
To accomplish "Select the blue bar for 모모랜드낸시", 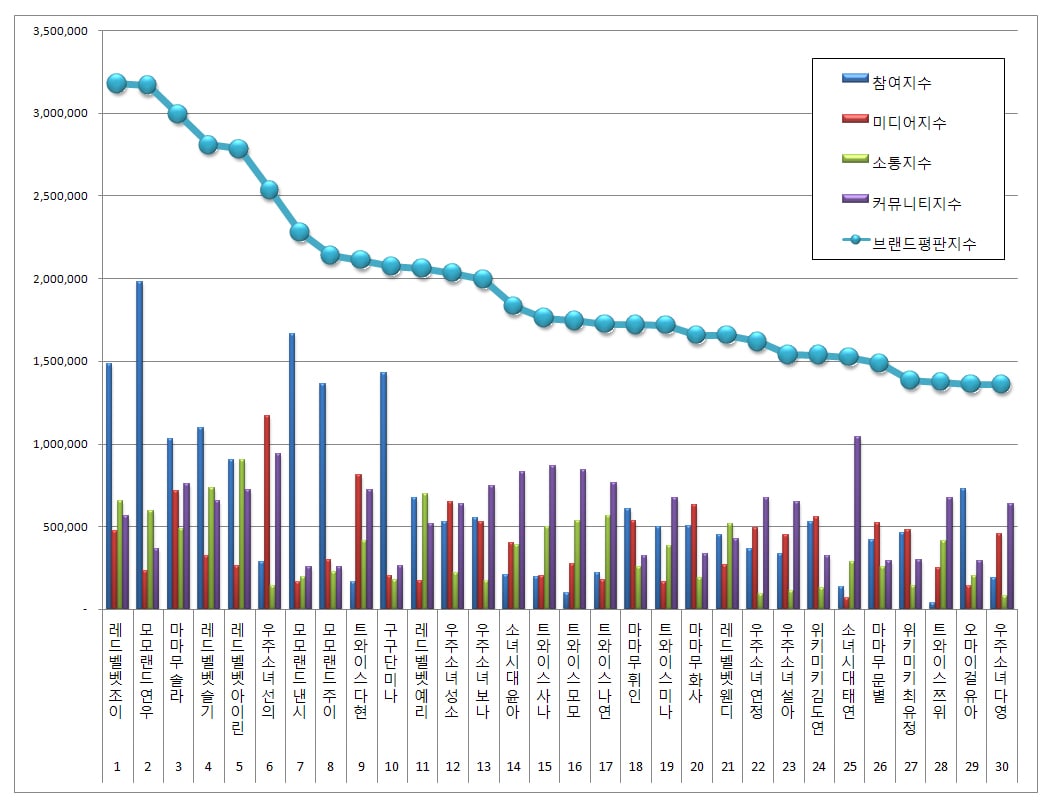I will [x=292, y=470].
